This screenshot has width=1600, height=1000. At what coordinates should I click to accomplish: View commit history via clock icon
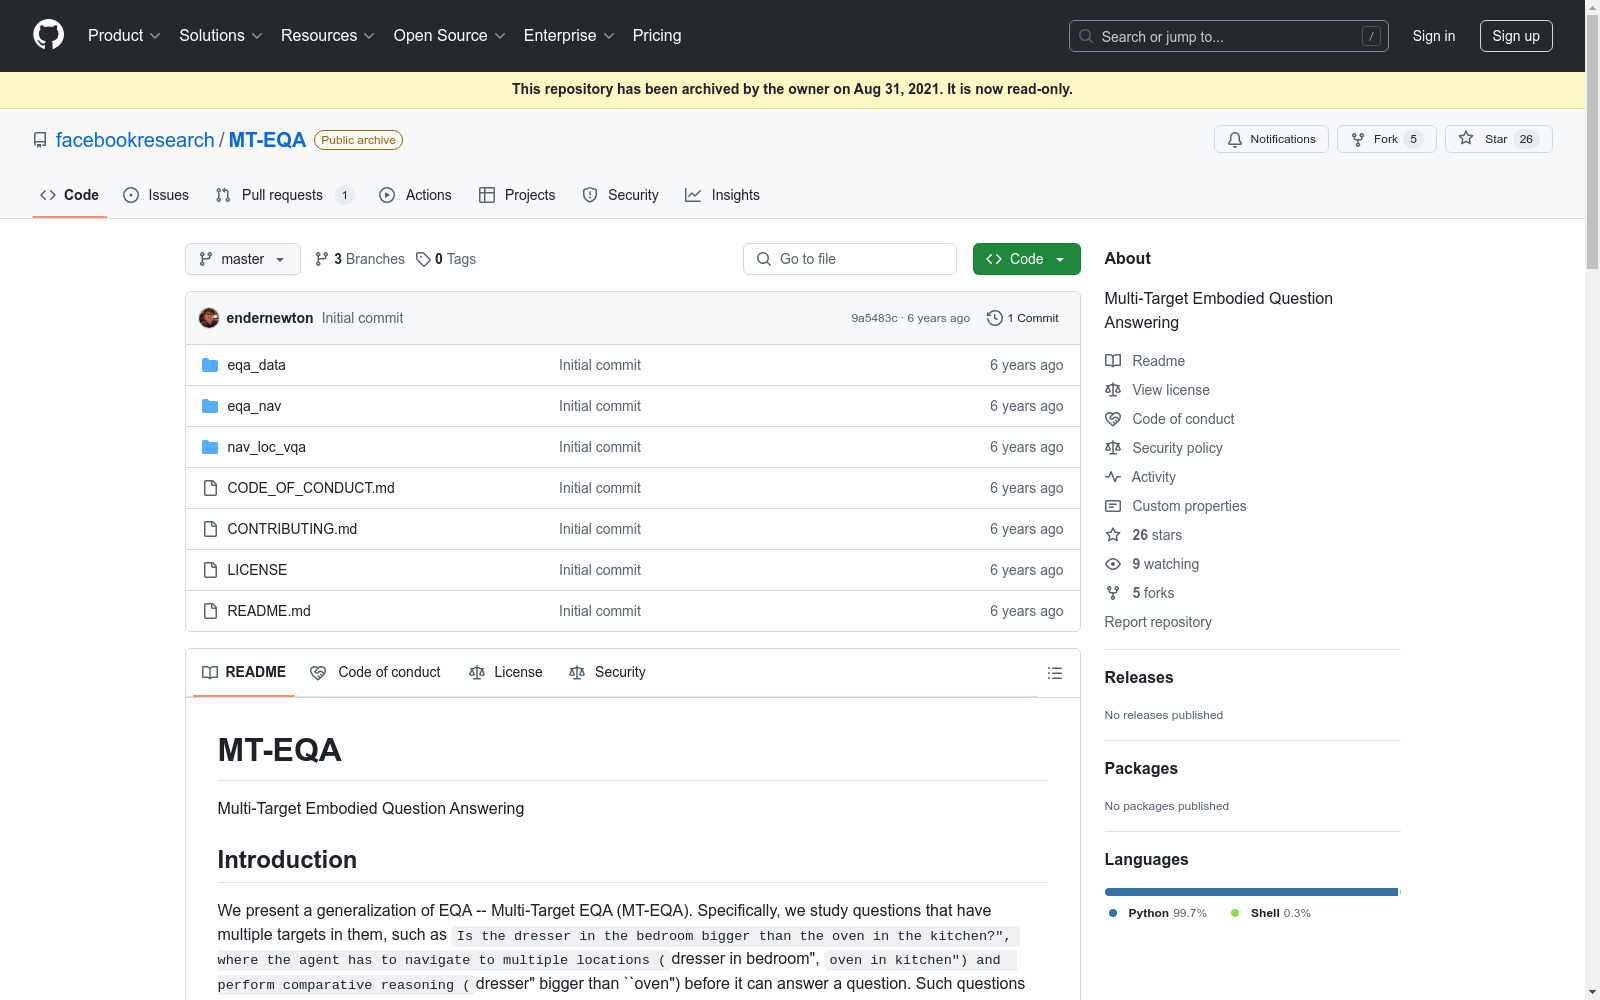tap(994, 318)
